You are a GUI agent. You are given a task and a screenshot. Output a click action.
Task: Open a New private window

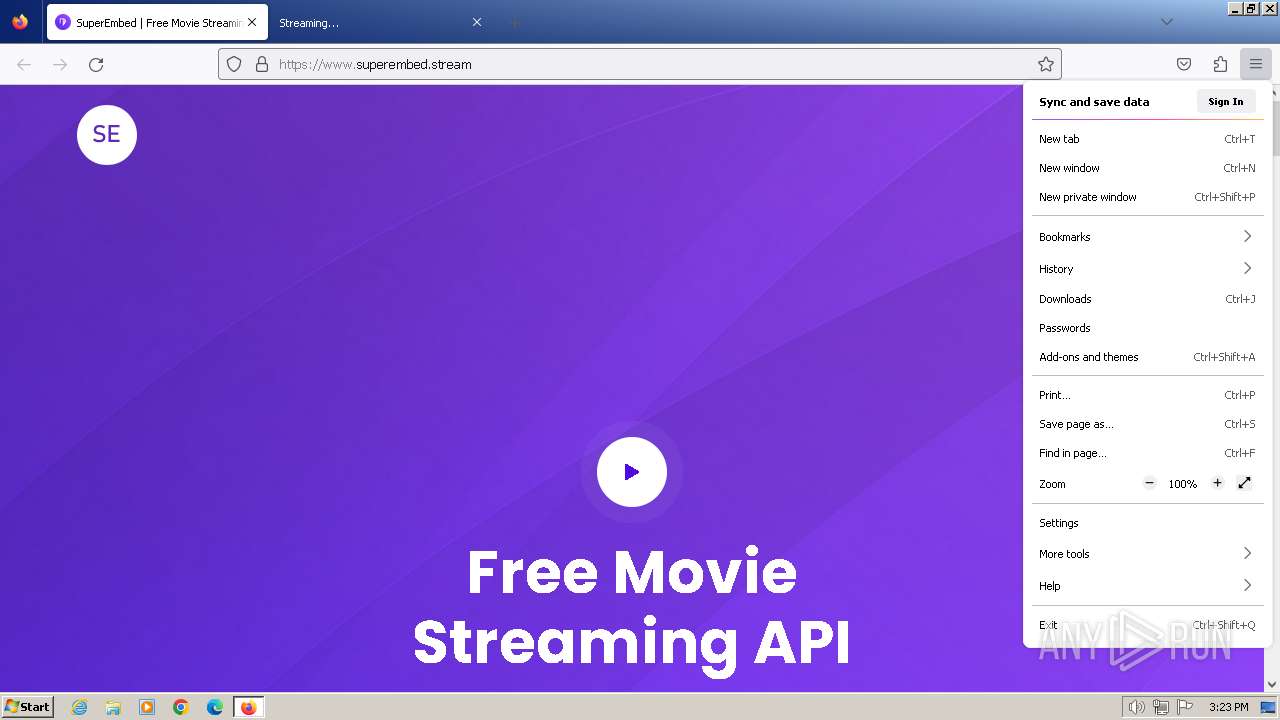click(x=1147, y=197)
